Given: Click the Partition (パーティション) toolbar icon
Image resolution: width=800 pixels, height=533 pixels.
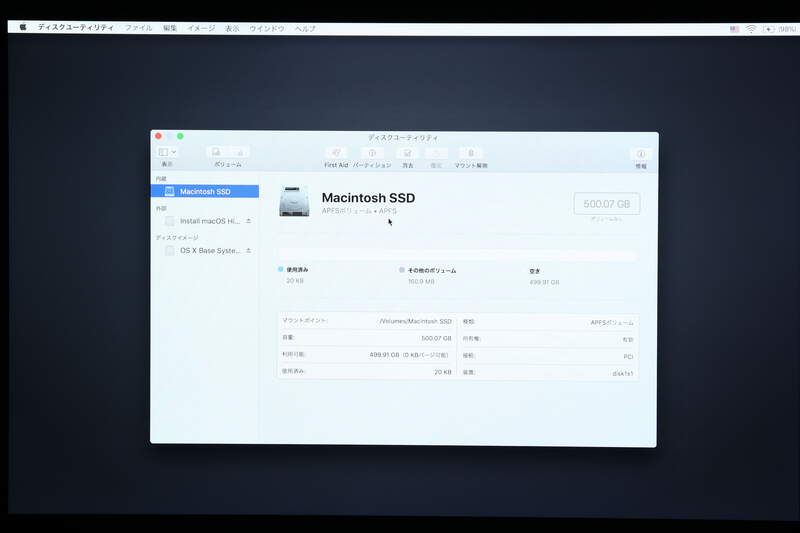Looking at the screenshot, I should pos(372,153).
